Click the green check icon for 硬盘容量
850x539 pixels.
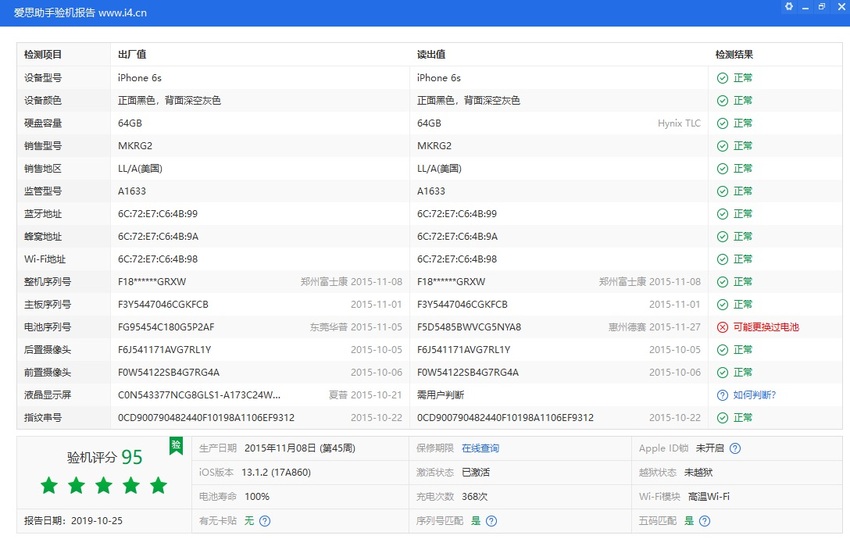point(722,124)
